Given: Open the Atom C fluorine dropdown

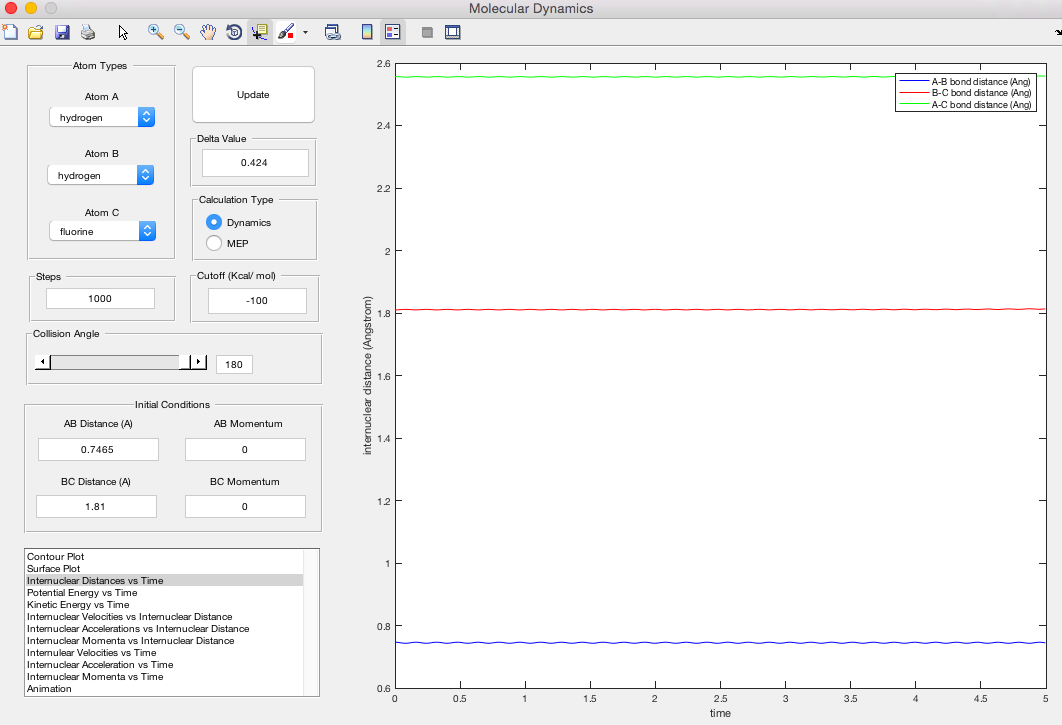Looking at the screenshot, I should point(102,231).
